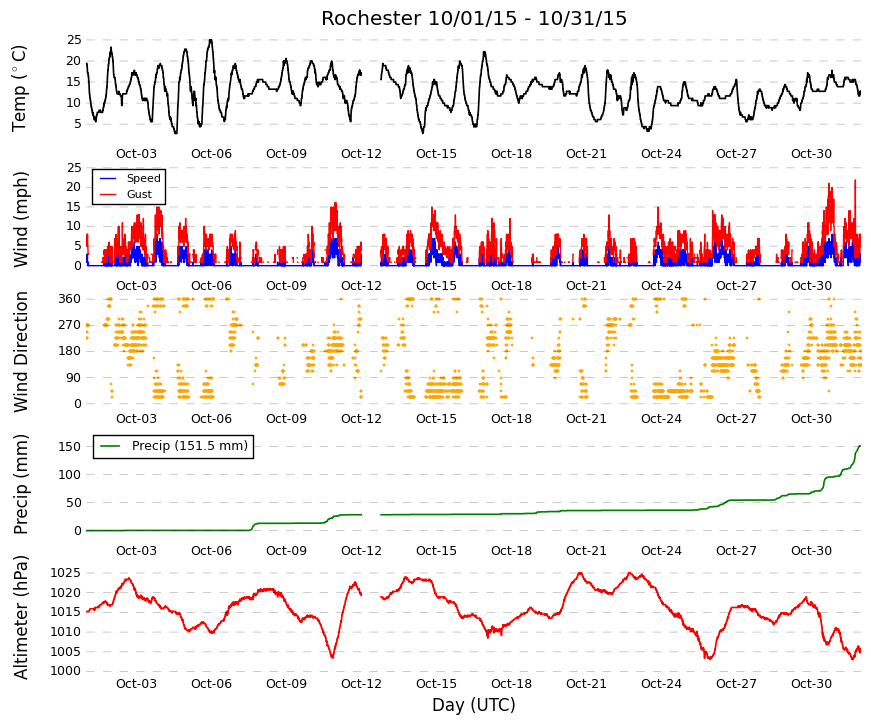Click the 360 tick on wind direction axis
The width and height of the screenshot is (871, 725).
(69, 299)
